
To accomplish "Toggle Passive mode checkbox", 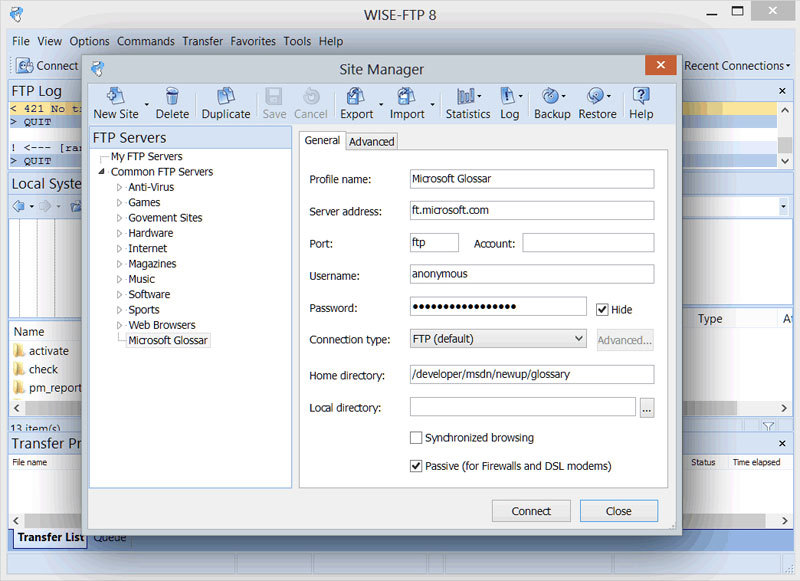I will pyautogui.click(x=416, y=466).
